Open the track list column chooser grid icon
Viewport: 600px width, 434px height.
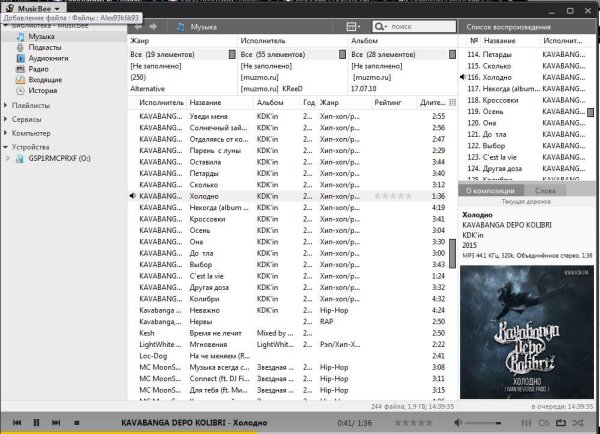click(x=452, y=102)
